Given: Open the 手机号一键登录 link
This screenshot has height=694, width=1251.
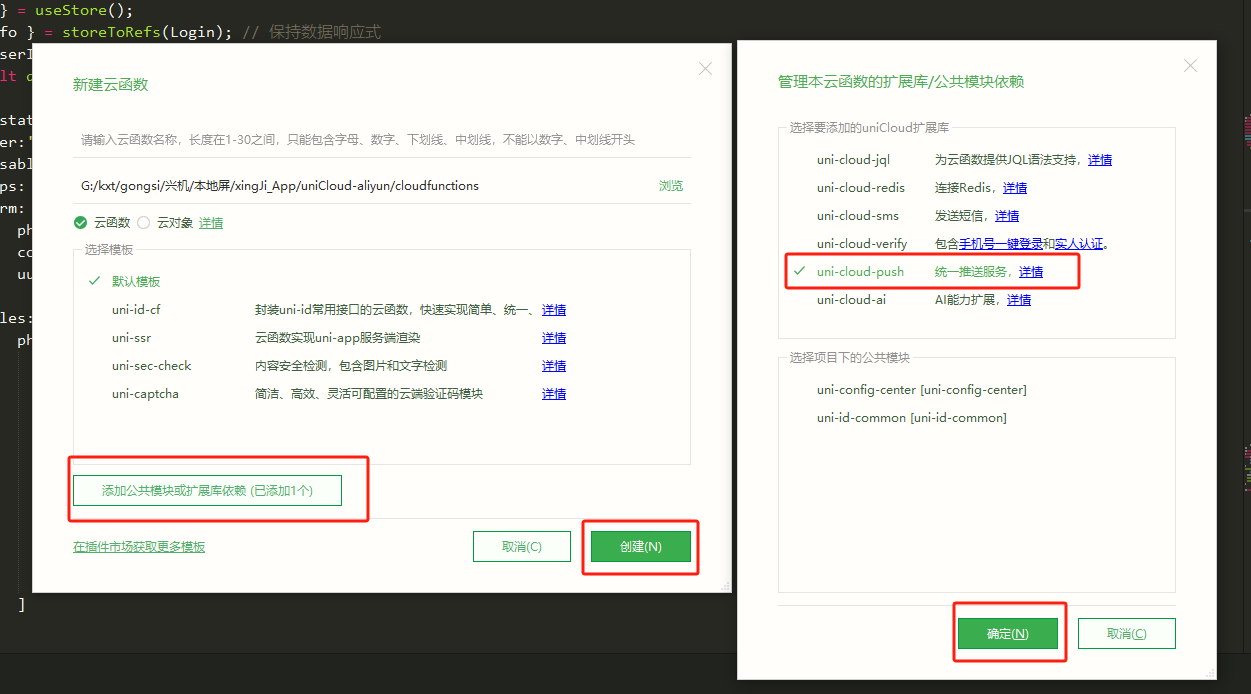Looking at the screenshot, I should pos(1001,244).
